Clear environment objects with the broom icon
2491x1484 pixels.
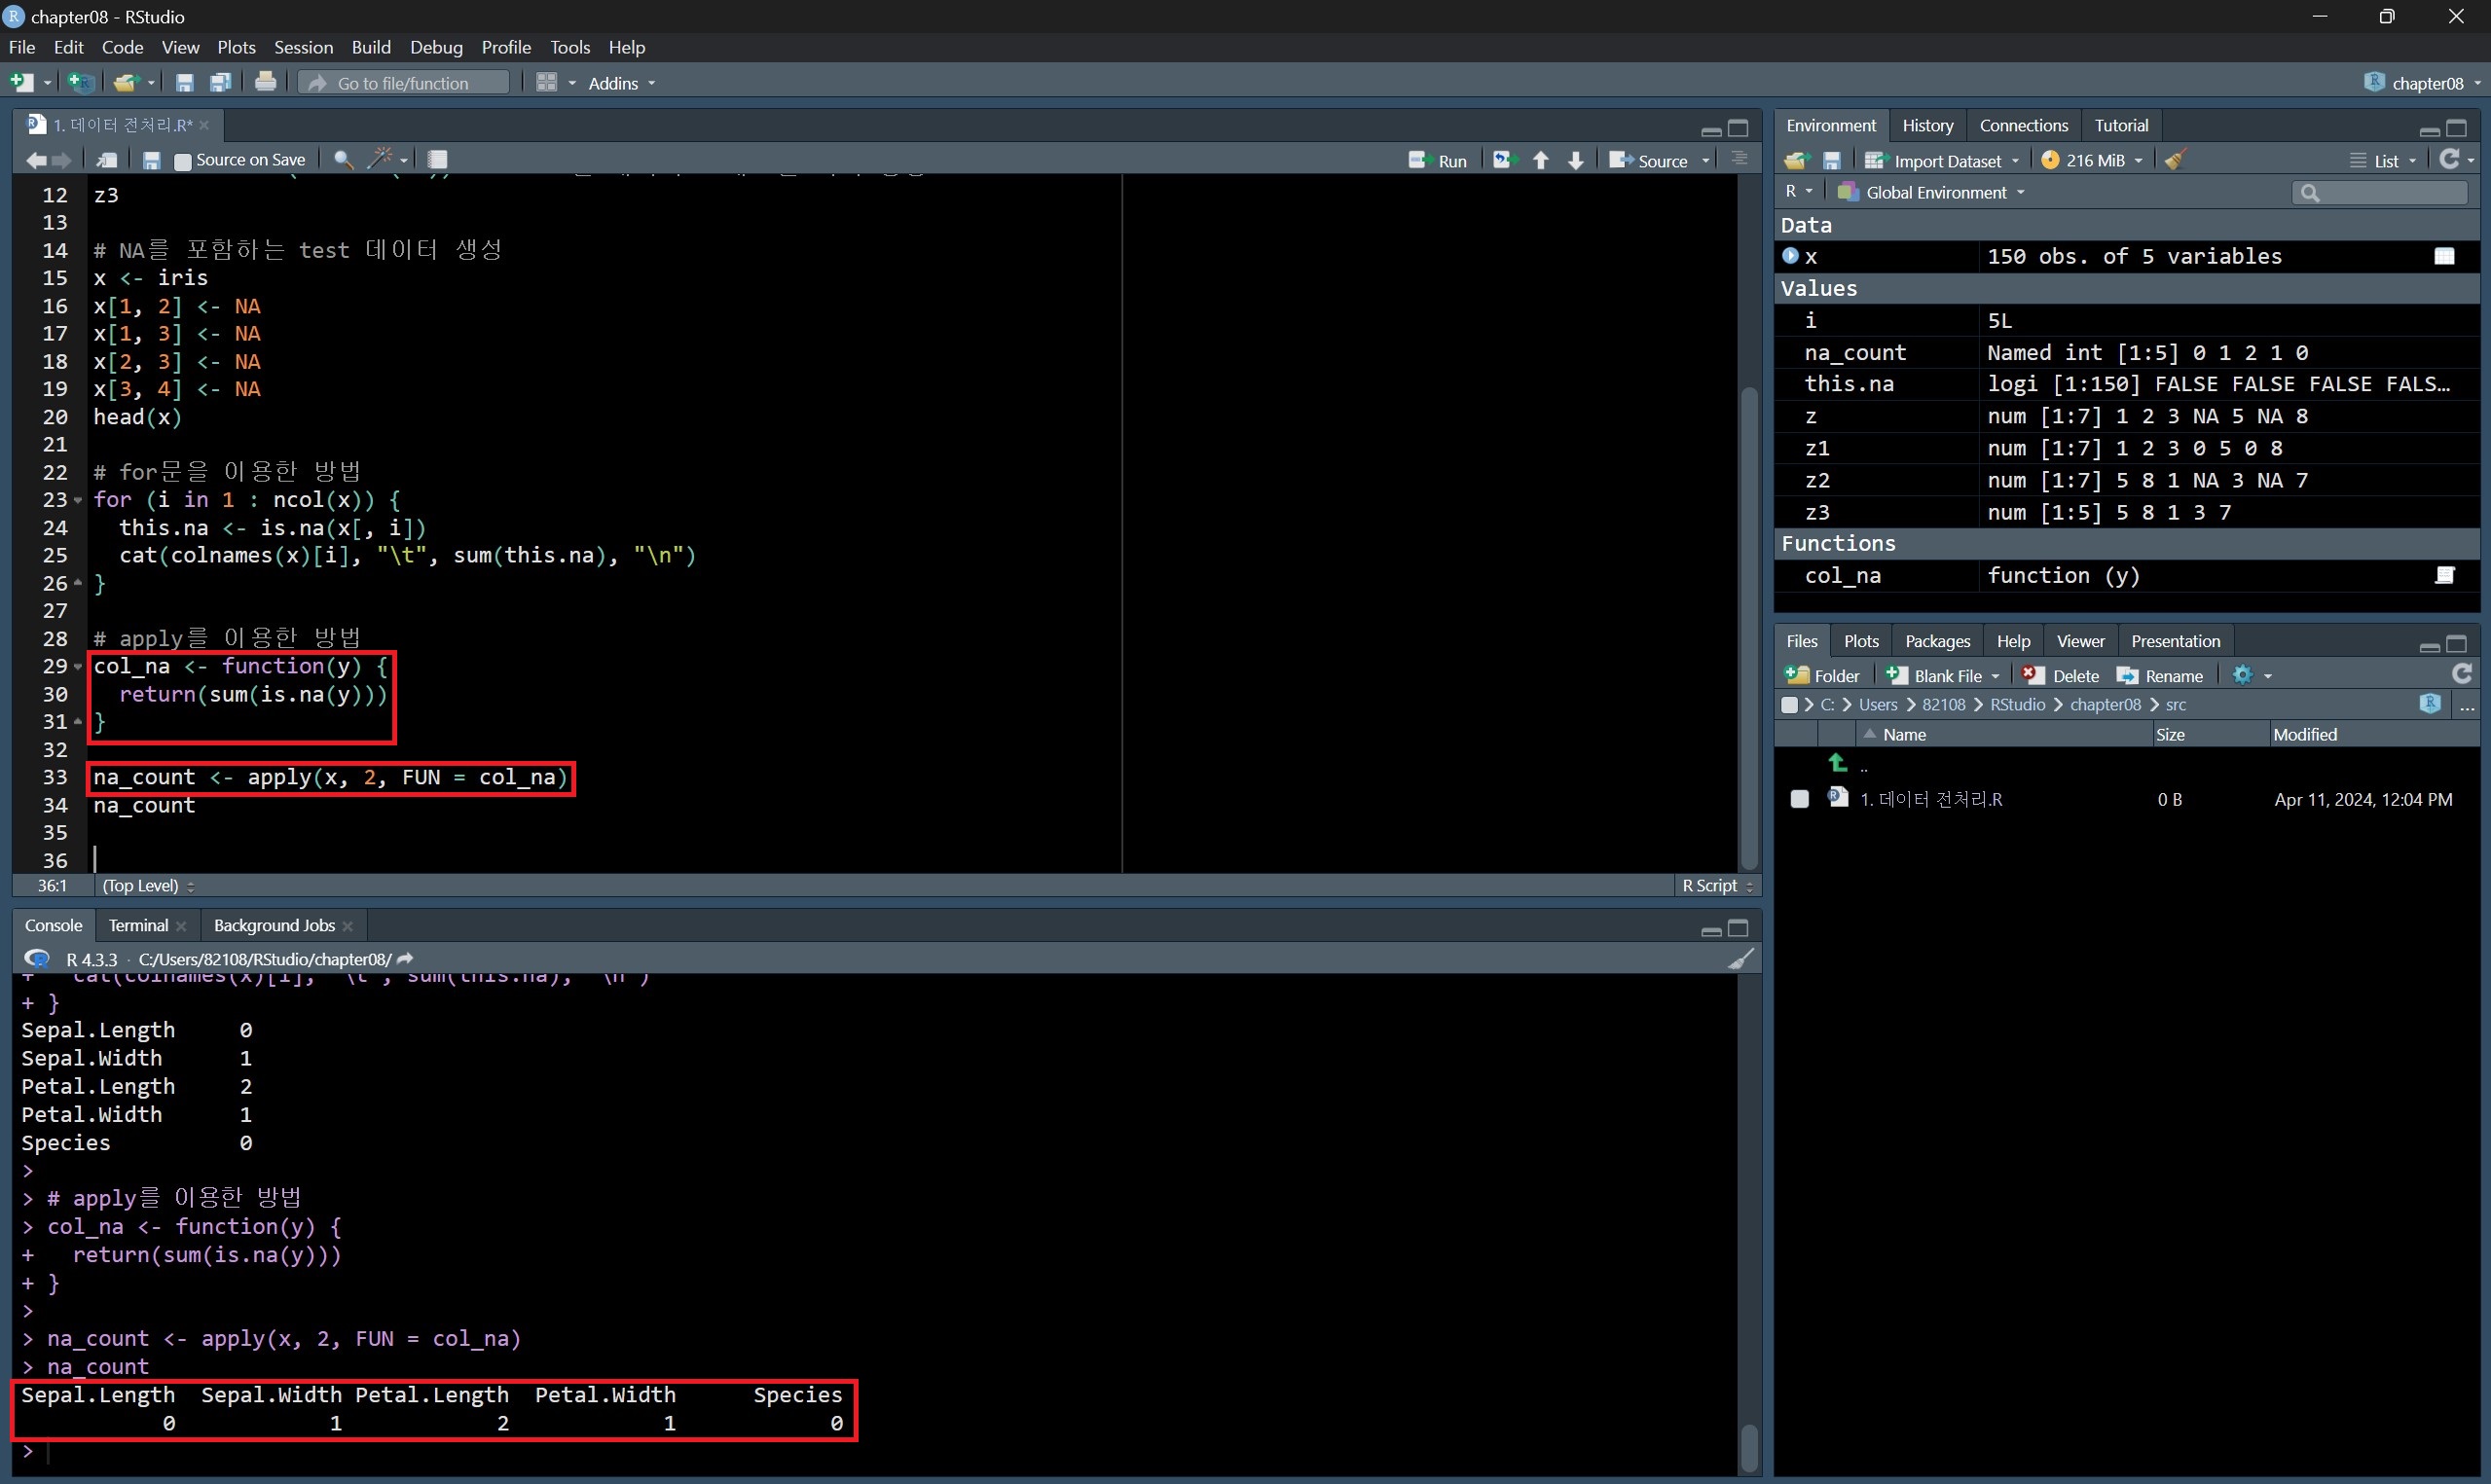tap(2175, 160)
